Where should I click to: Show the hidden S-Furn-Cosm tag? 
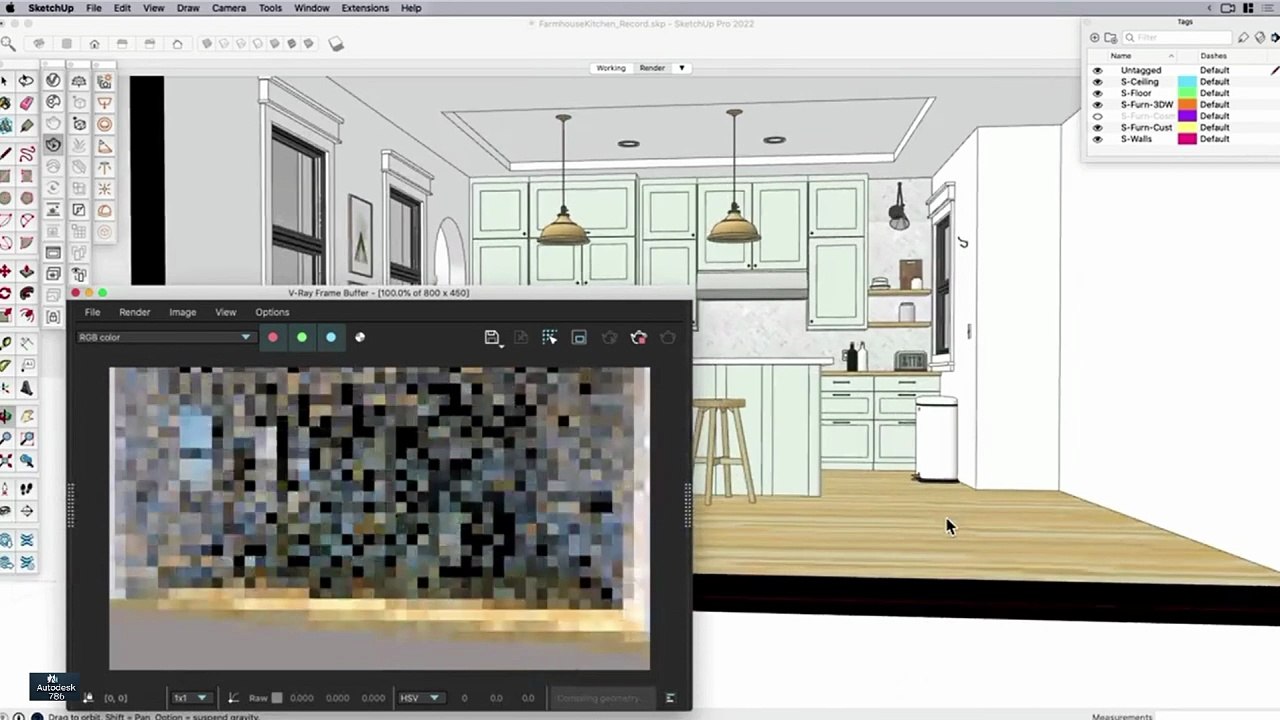click(x=1097, y=116)
